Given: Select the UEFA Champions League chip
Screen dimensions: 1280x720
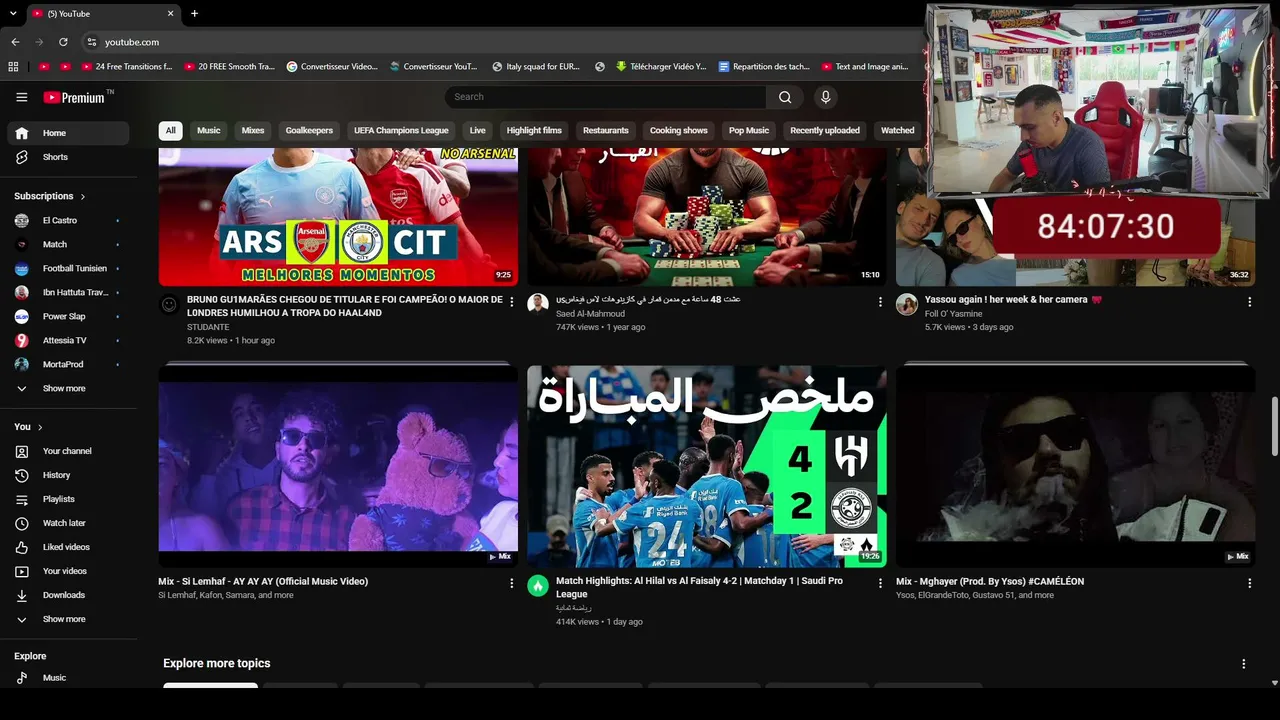Looking at the screenshot, I should click(x=401, y=130).
